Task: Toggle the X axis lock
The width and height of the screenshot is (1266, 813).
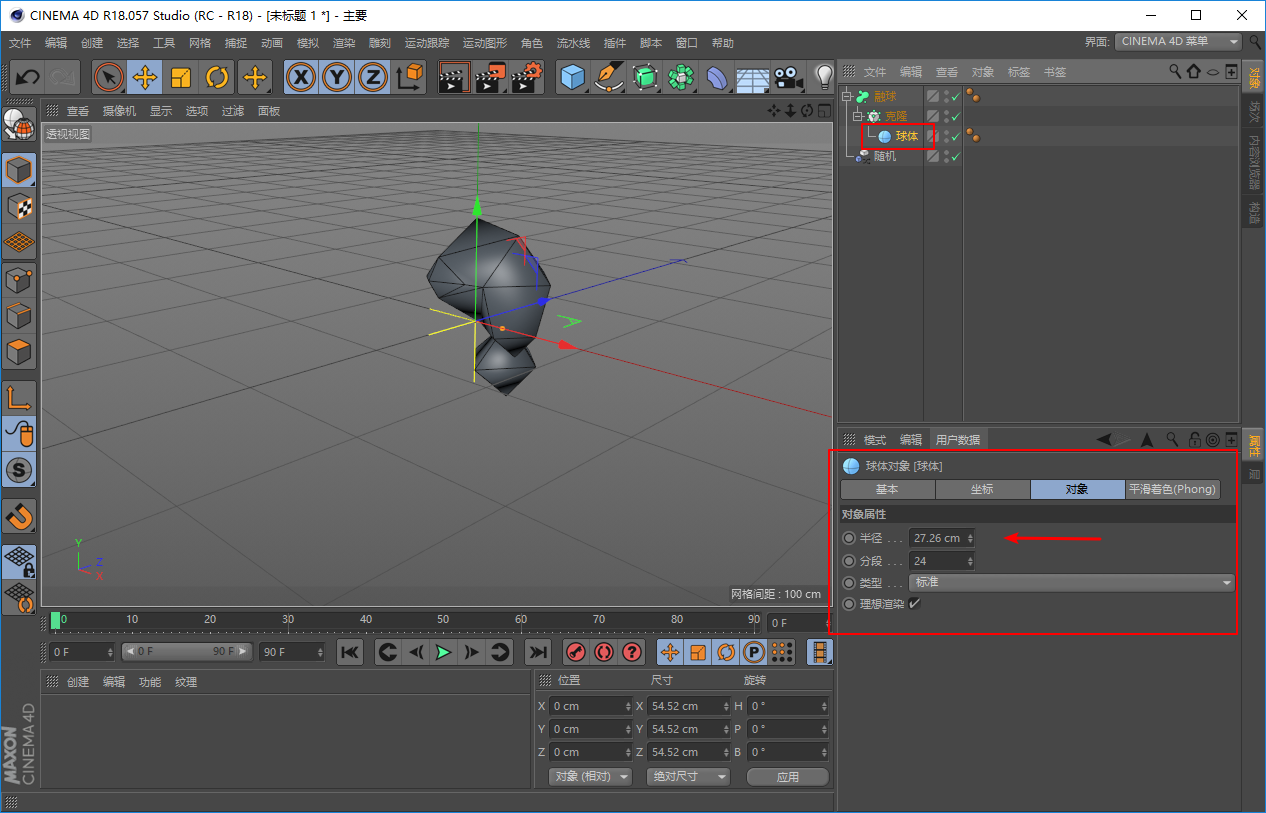Action: (x=301, y=77)
